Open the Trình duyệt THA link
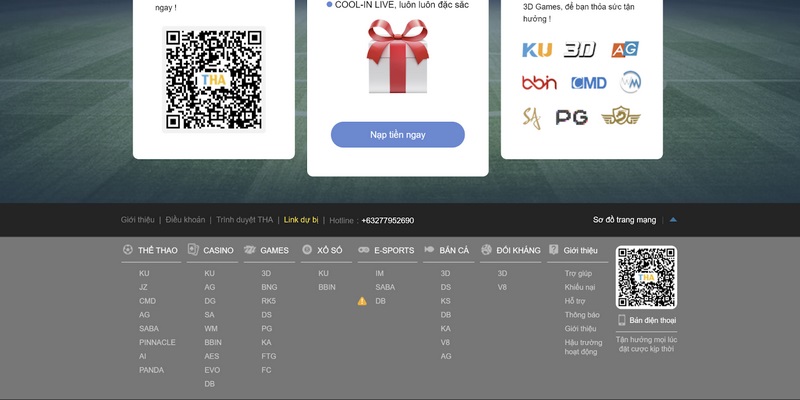The height and width of the screenshot is (400, 800). coord(244,220)
